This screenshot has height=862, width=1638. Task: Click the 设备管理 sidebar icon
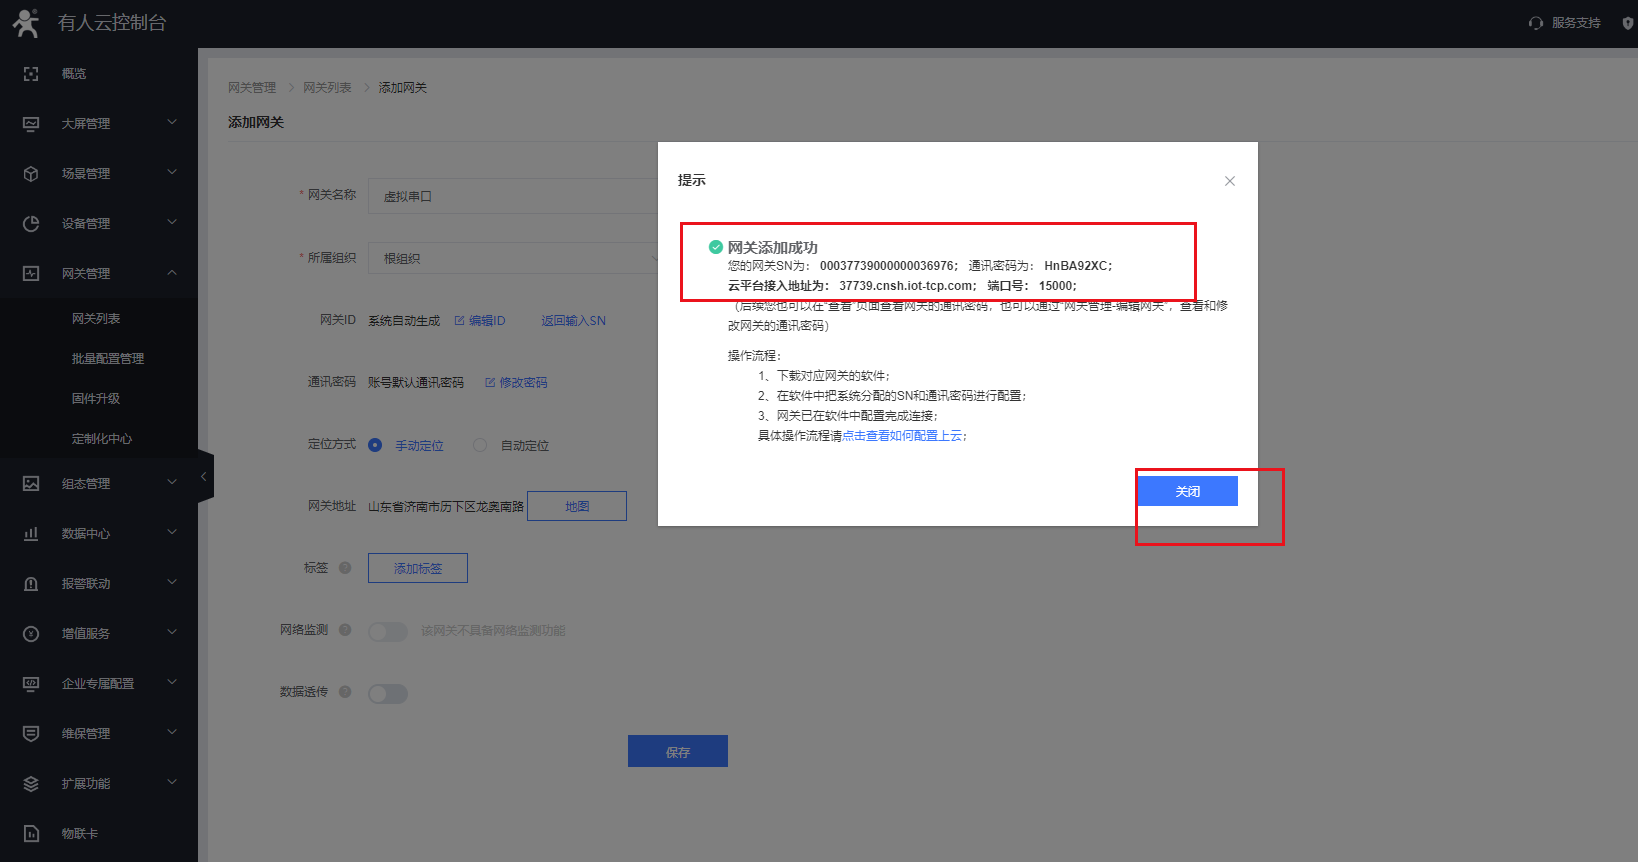coord(31,224)
